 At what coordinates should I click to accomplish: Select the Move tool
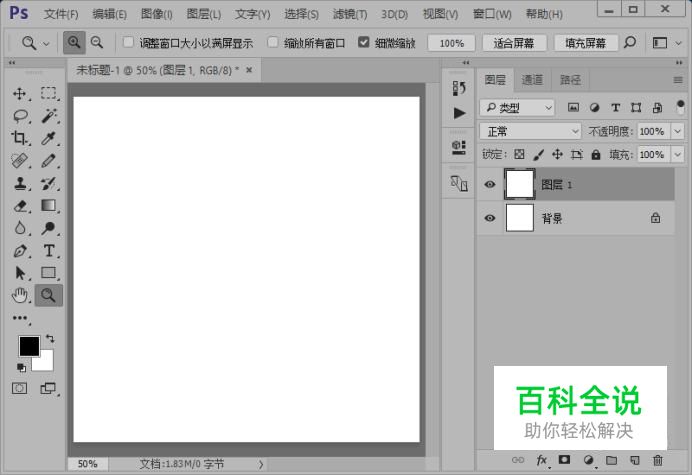click(x=19, y=94)
